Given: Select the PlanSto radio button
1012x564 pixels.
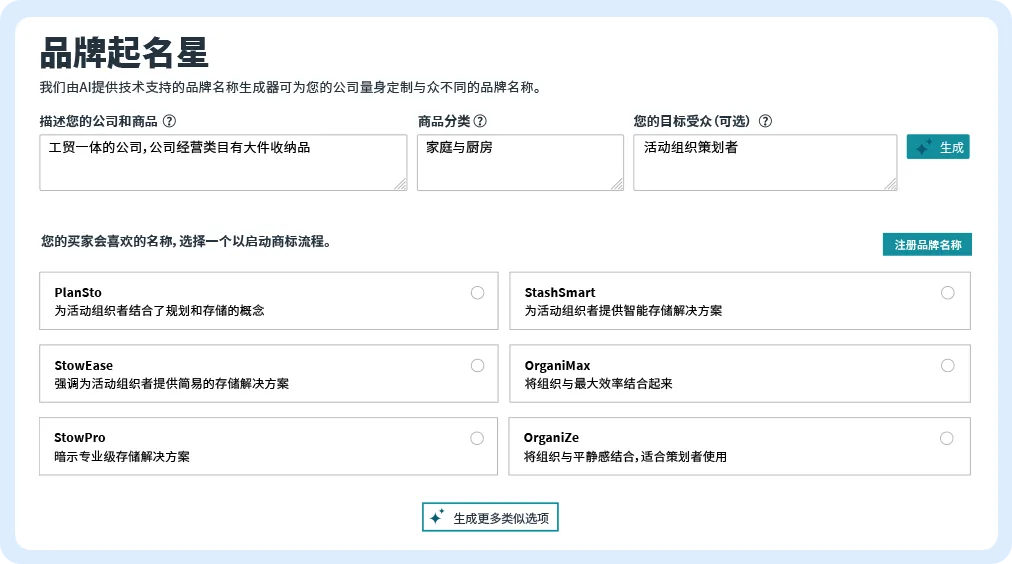Looking at the screenshot, I should pos(477,293).
